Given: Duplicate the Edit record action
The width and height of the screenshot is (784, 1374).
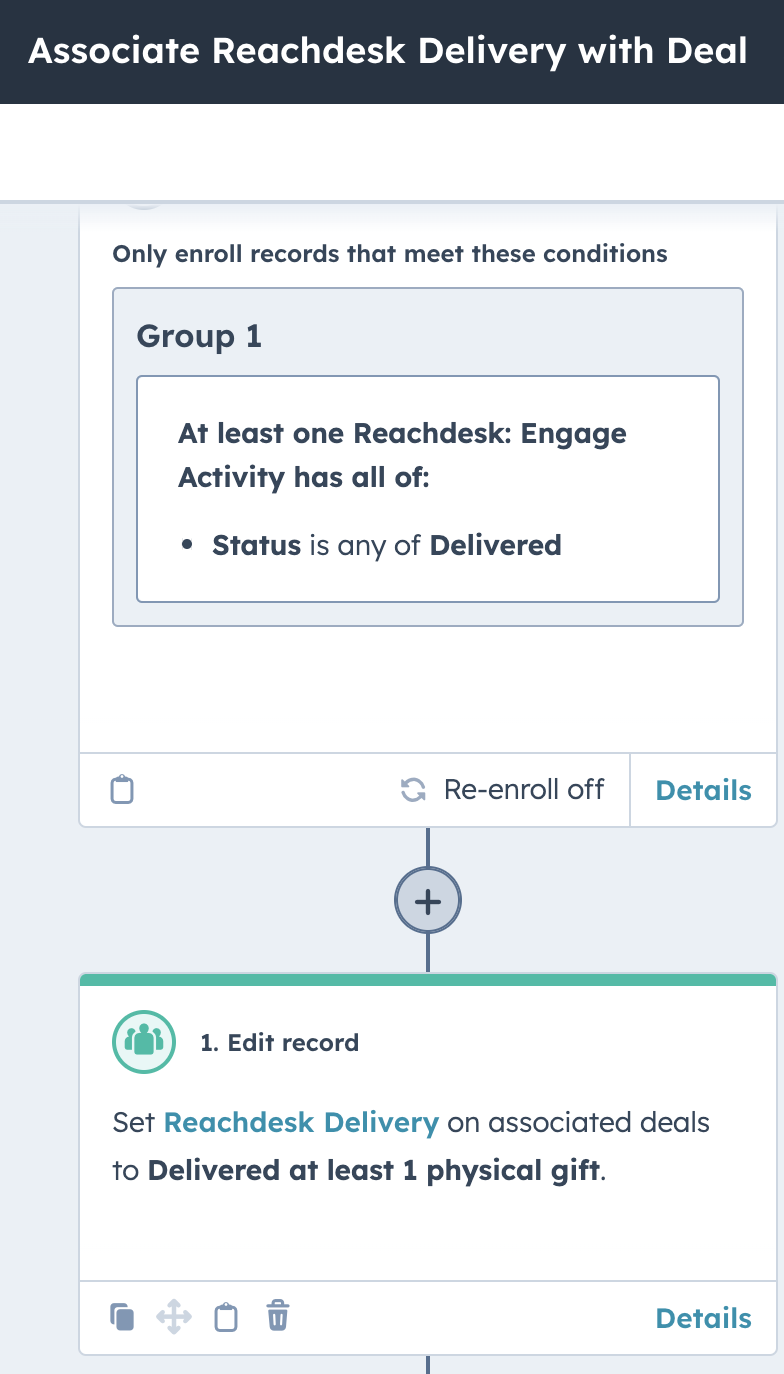Looking at the screenshot, I should (121, 1317).
